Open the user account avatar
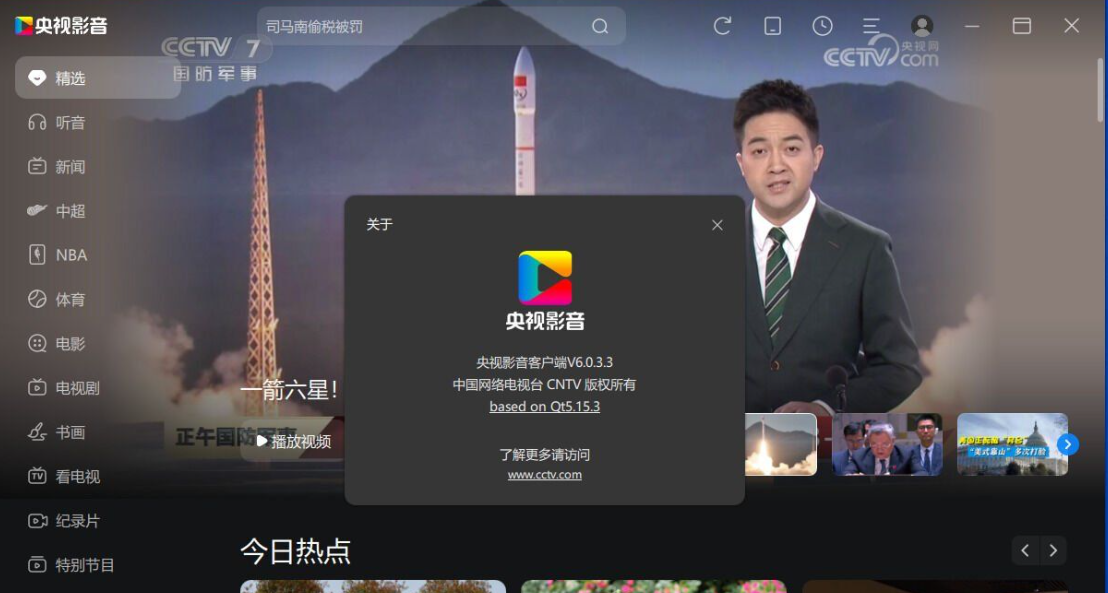 [922, 26]
